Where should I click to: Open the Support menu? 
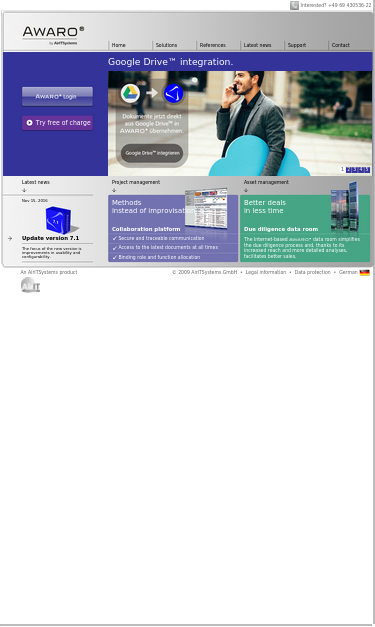(297, 45)
